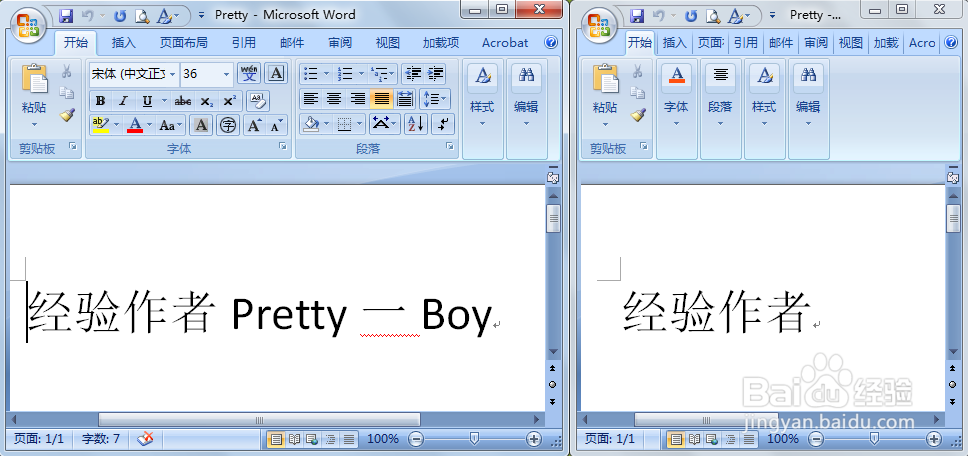Click 字数: 7 word count in status bar
The width and height of the screenshot is (968, 456).
(x=101, y=439)
